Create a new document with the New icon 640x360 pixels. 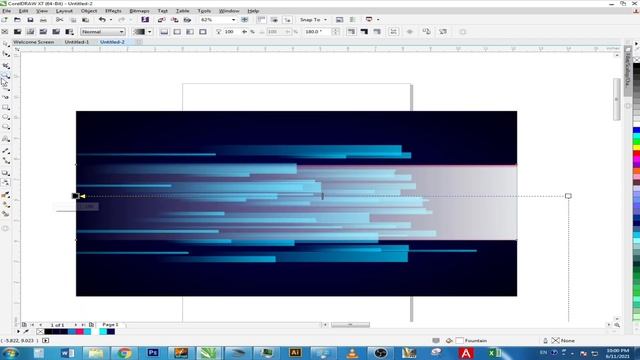click(x=4, y=20)
